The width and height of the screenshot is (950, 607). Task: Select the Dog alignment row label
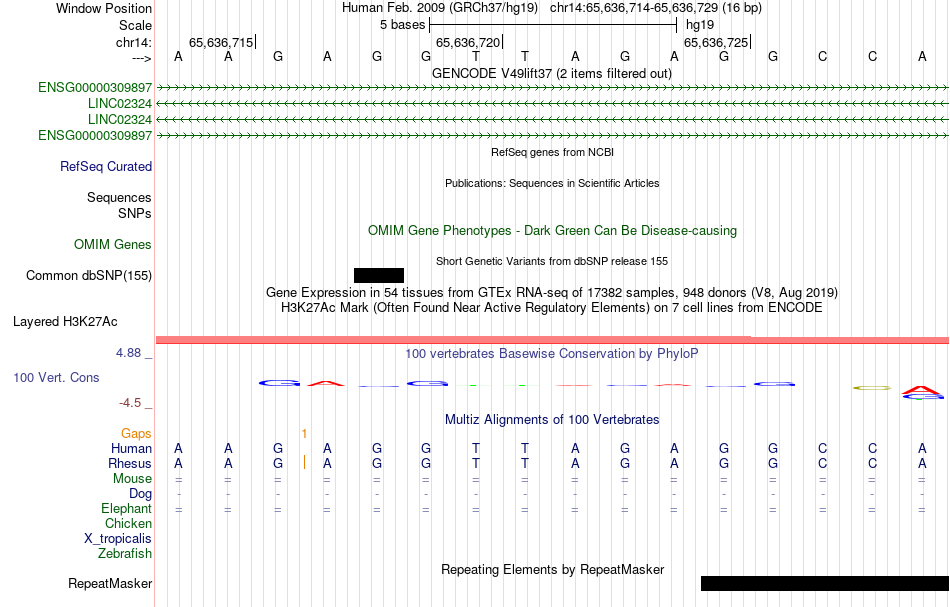click(x=141, y=494)
